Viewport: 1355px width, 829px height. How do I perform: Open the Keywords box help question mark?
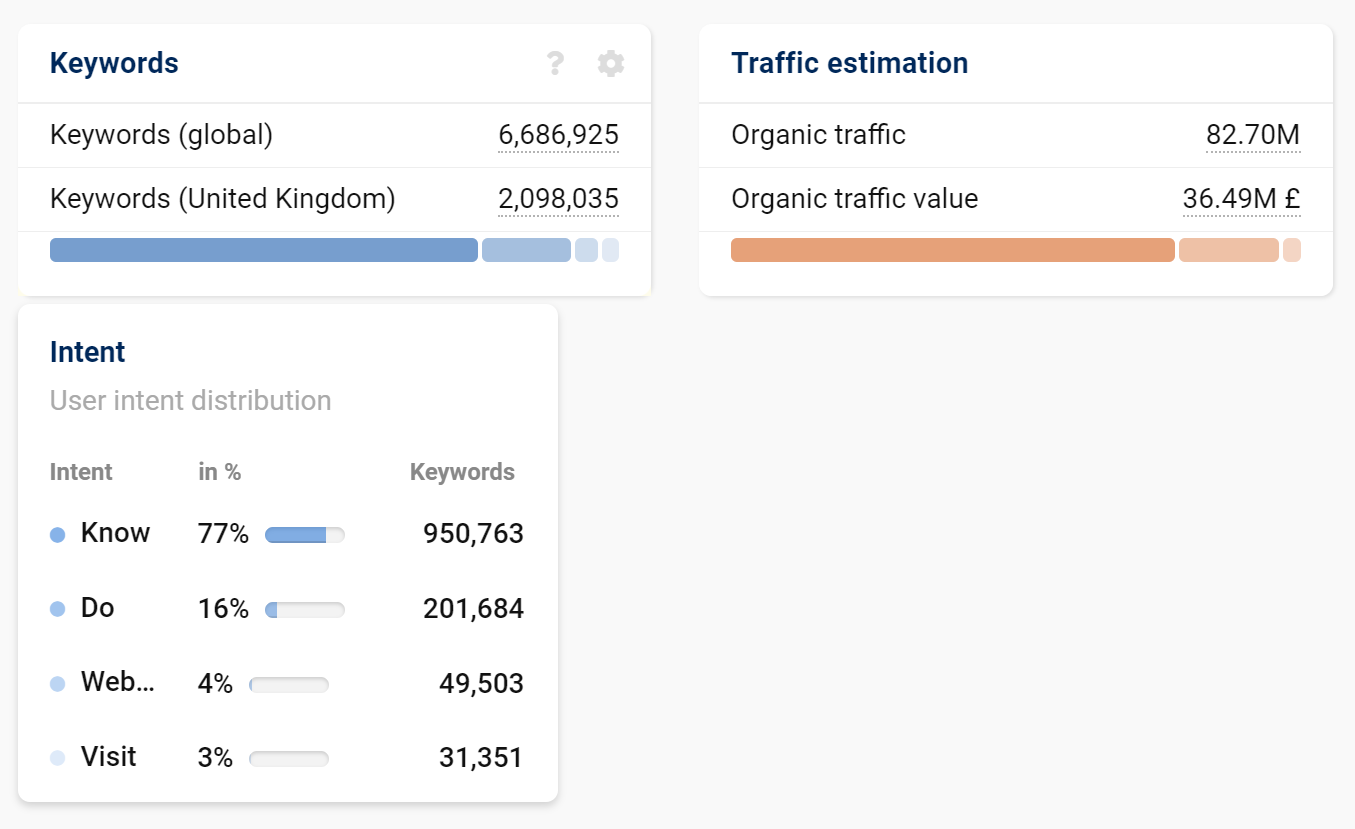point(555,64)
